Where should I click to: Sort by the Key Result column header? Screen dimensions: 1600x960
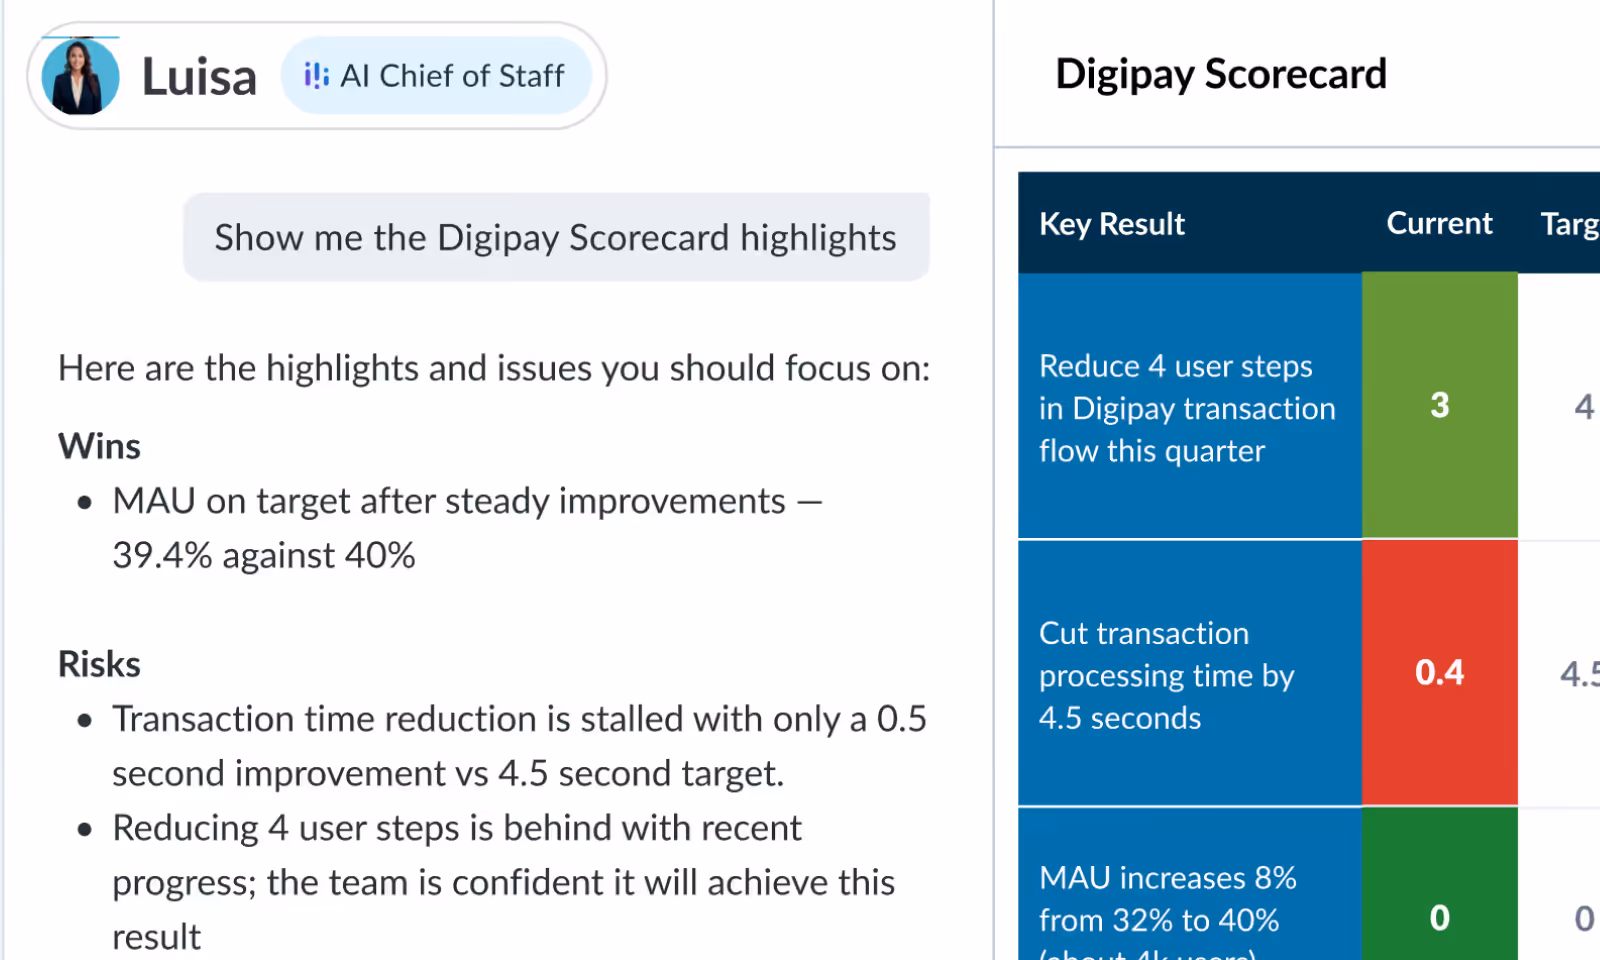(1112, 223)
